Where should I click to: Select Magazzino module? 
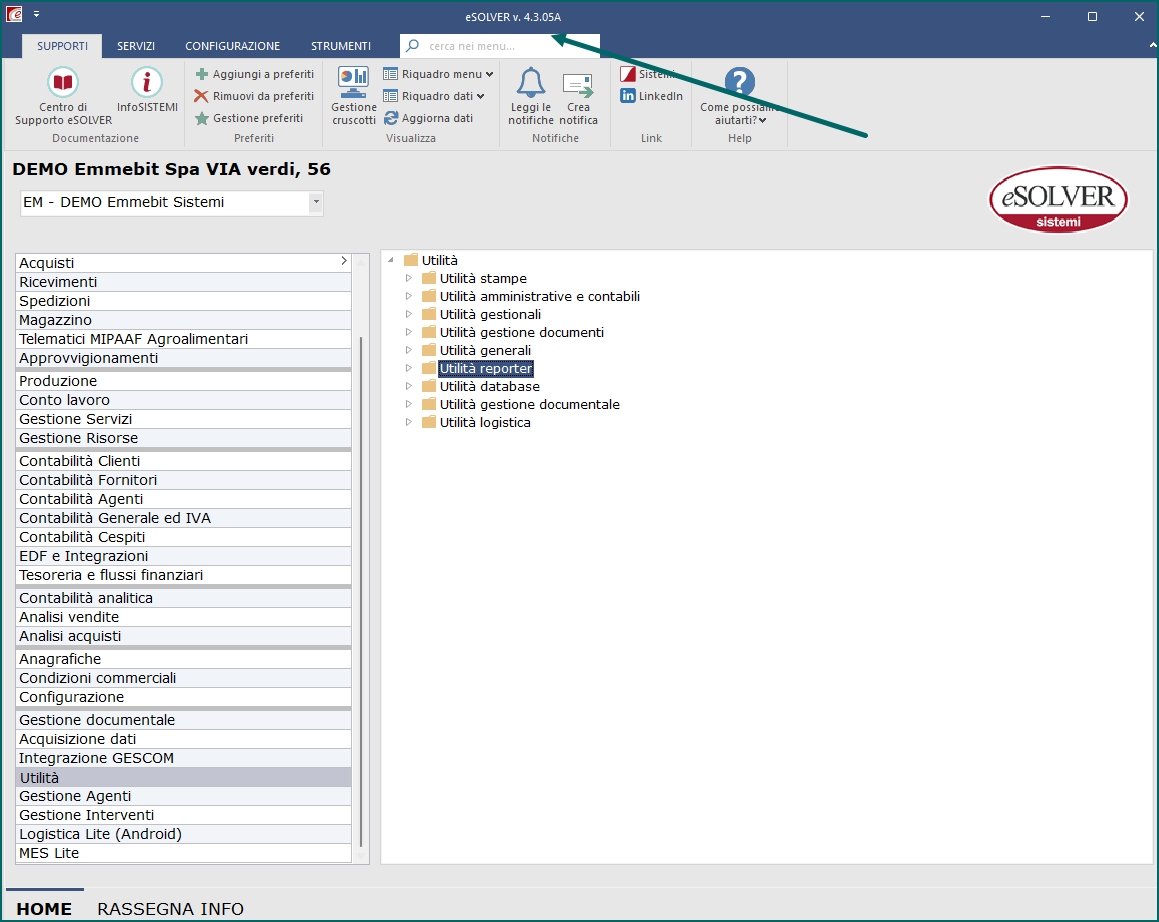[x=183, y=320]
